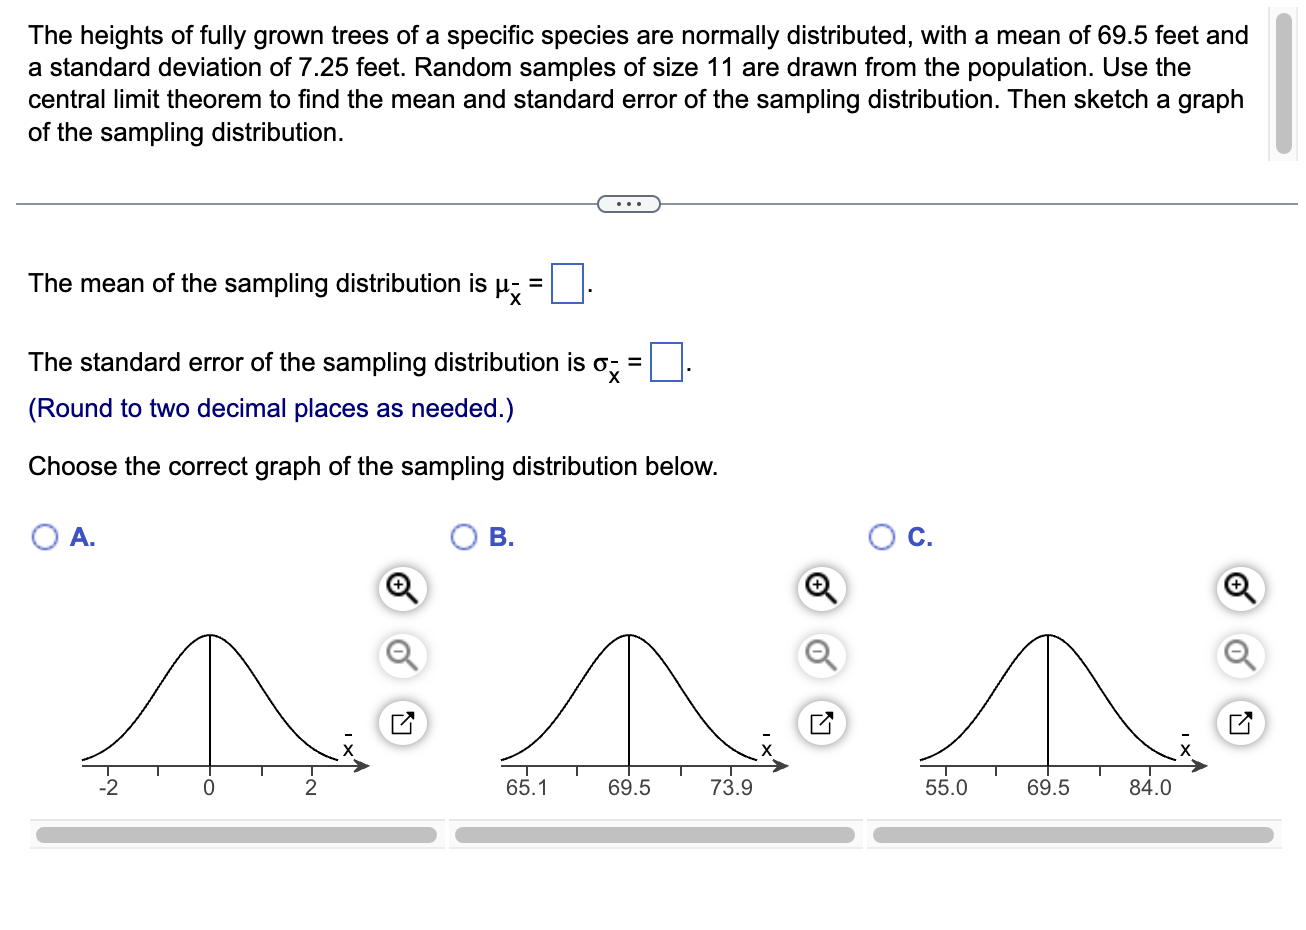Image resolution: width=1306 pixels, height=930 pixels.
Task: Click the scrollbar beneath graph B
Action: pyautogui.click(x=655, y=834)
